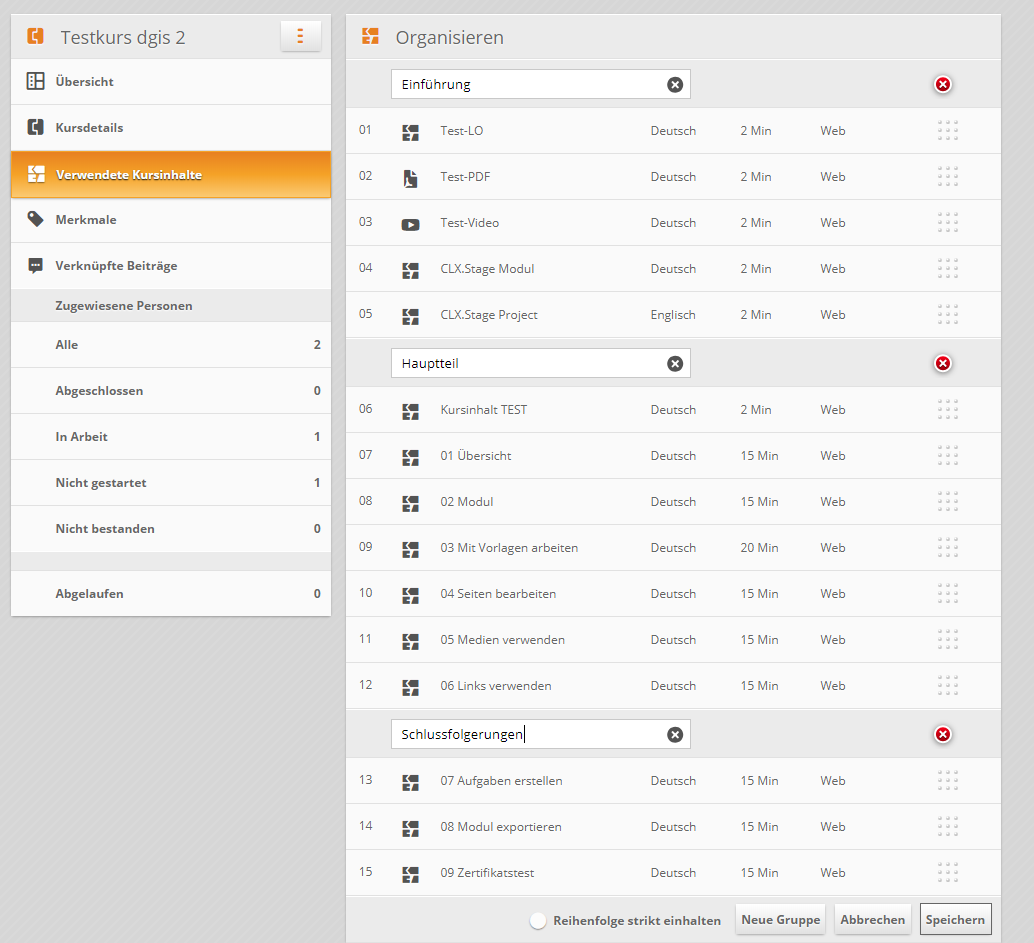
Task: Click Neue Gruppe to add group
Action: pyautogui.click(x=780, y=920)
